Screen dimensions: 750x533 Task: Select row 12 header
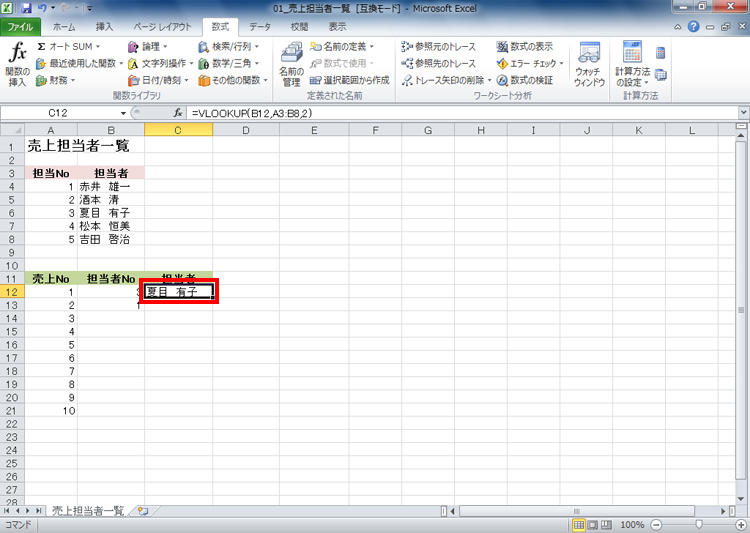pos(12,292)
